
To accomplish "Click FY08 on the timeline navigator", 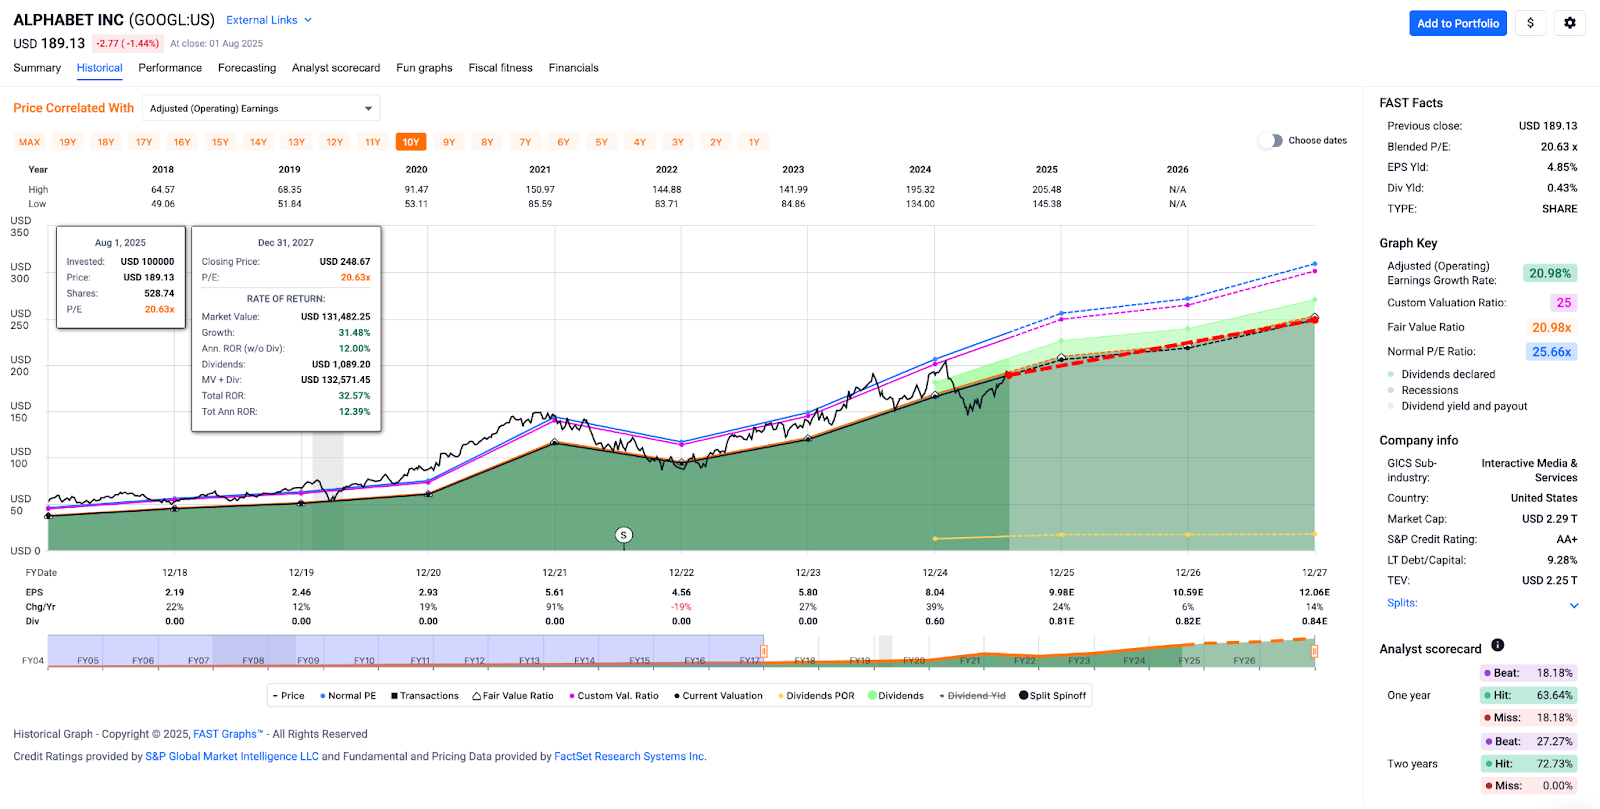I will pos(253,661).
